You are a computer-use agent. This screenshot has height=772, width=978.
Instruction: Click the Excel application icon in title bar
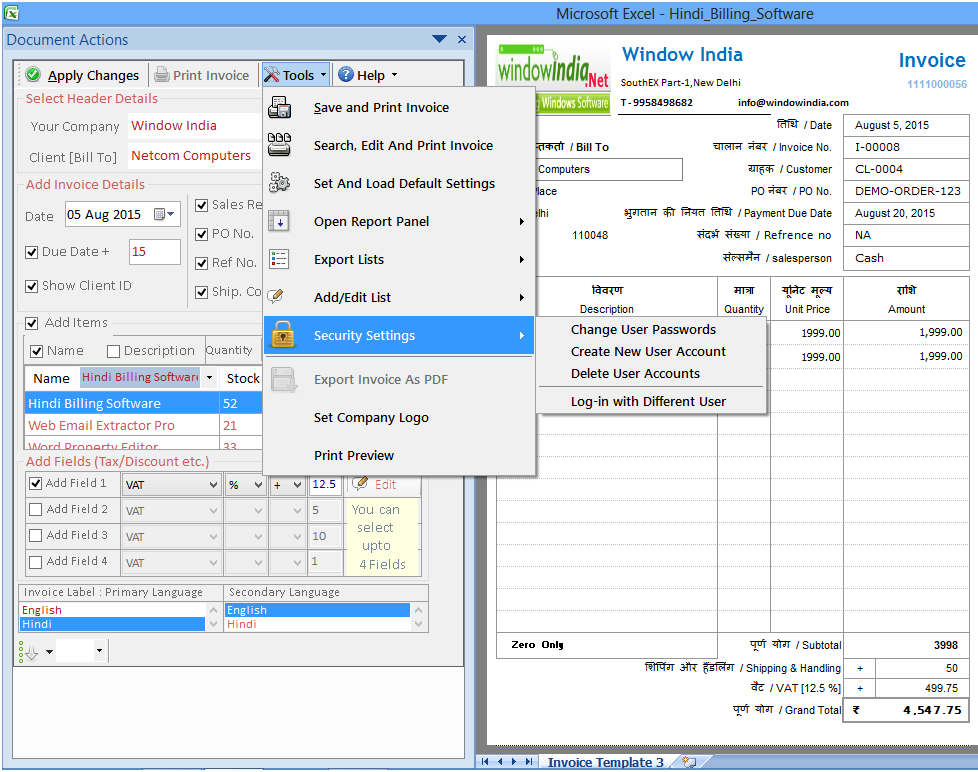tap(11, 12)
